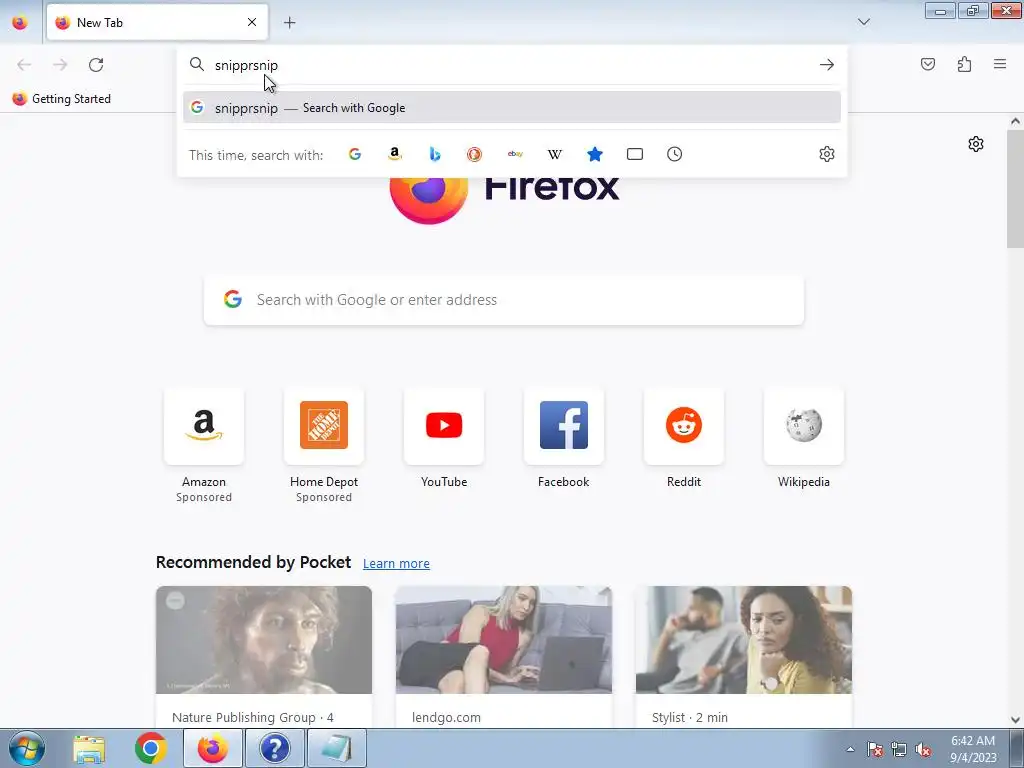Open the Windows Start menu
Image resolution: width=1024 pixels, height=768 pixels.
click(27, 748)
